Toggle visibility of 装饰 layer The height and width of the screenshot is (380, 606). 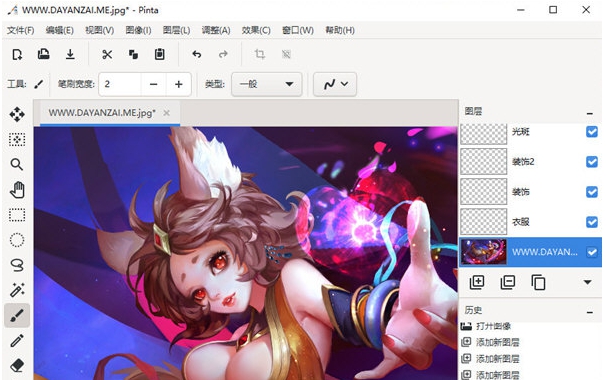click(x=592, y=192)
